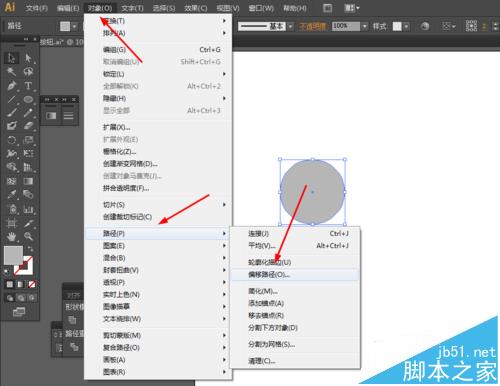Screen dimensions: 500x386
Task: Select the Gradient tool
Action: [x=29, y=181]
